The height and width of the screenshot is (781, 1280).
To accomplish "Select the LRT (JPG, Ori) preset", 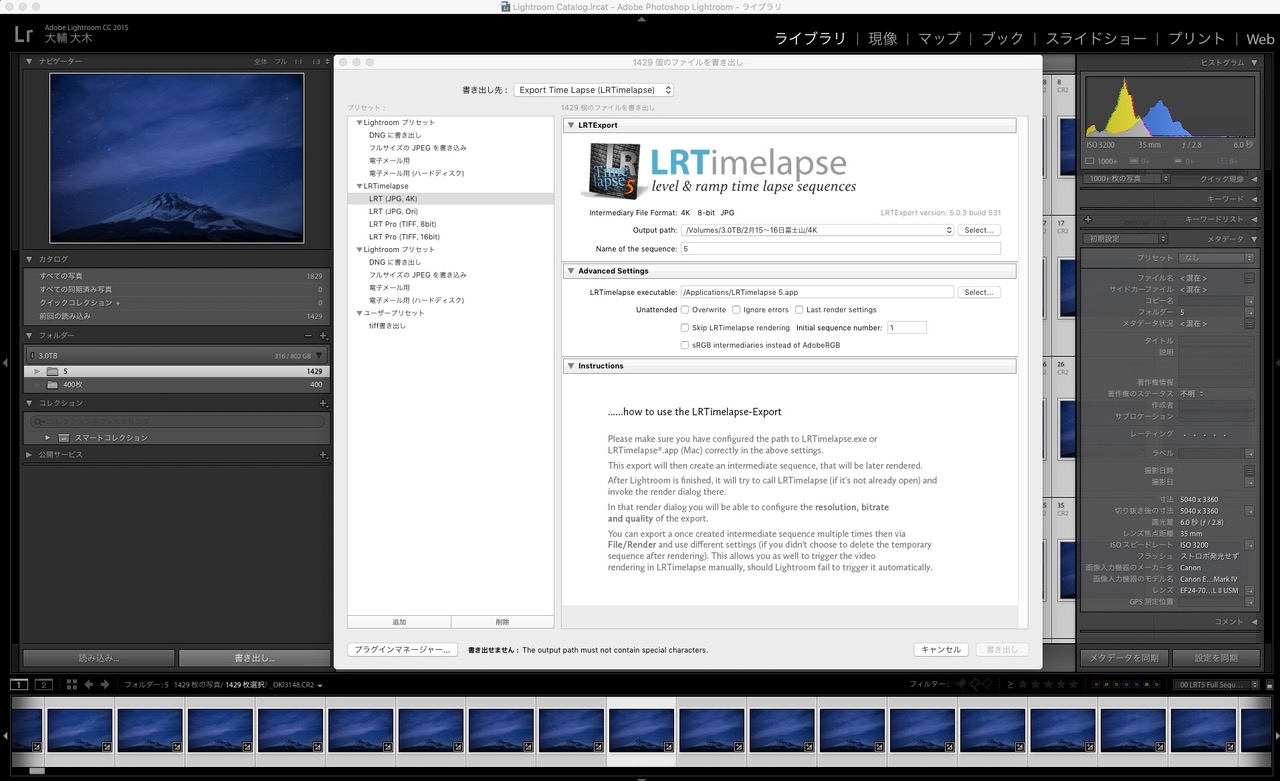I will pyautogui.click(x=393, y=211).
